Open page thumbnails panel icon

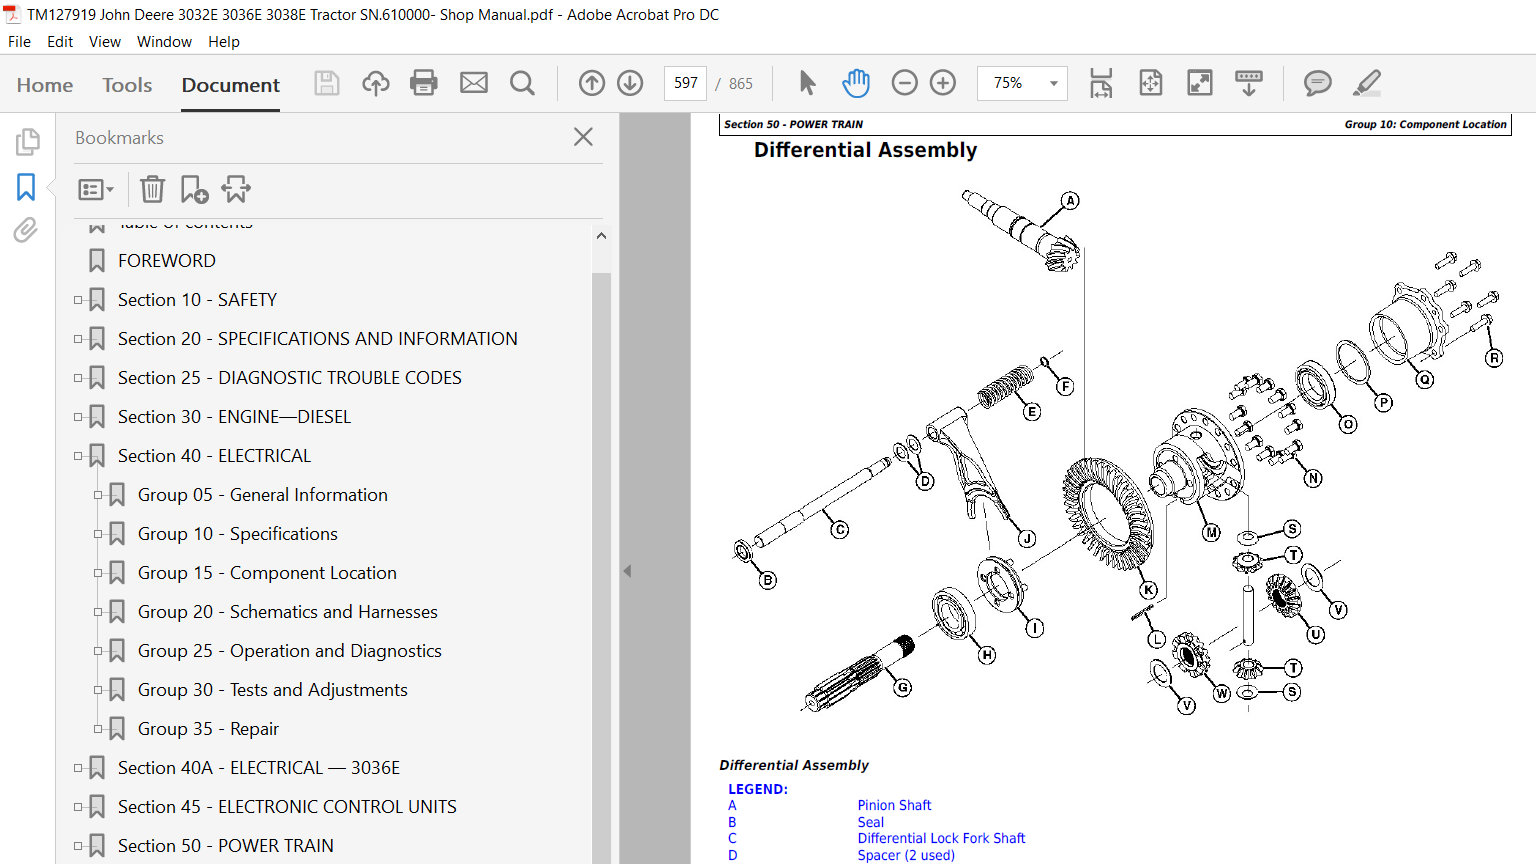[27, 142]
